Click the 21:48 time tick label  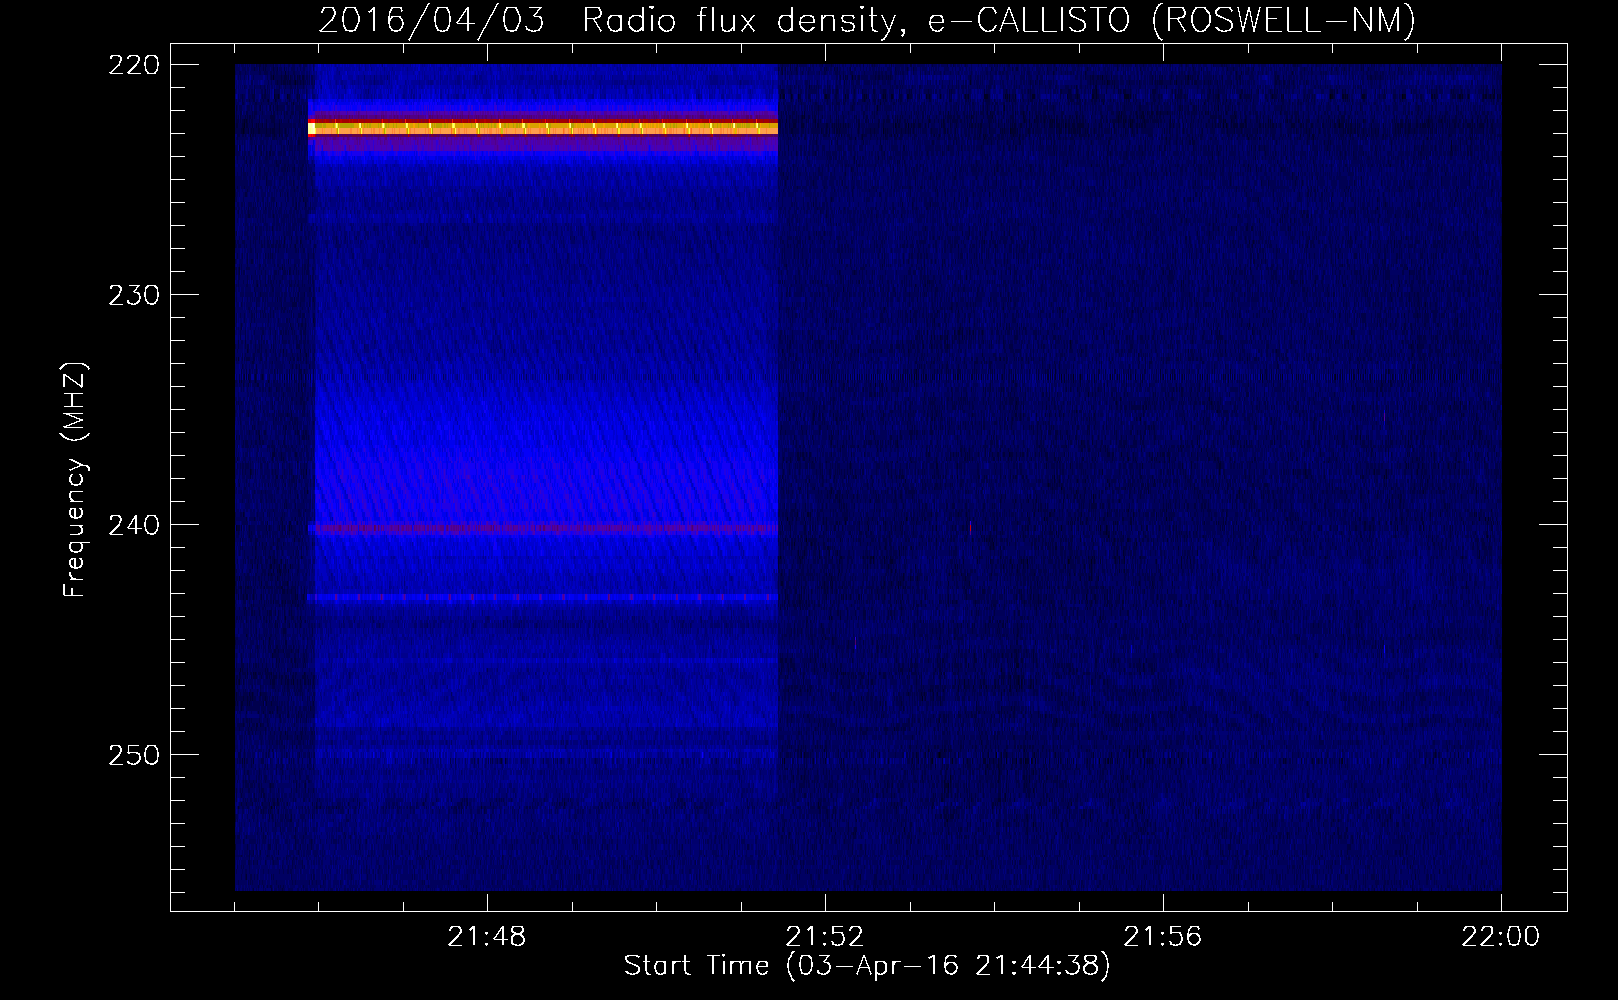(487, 937)
